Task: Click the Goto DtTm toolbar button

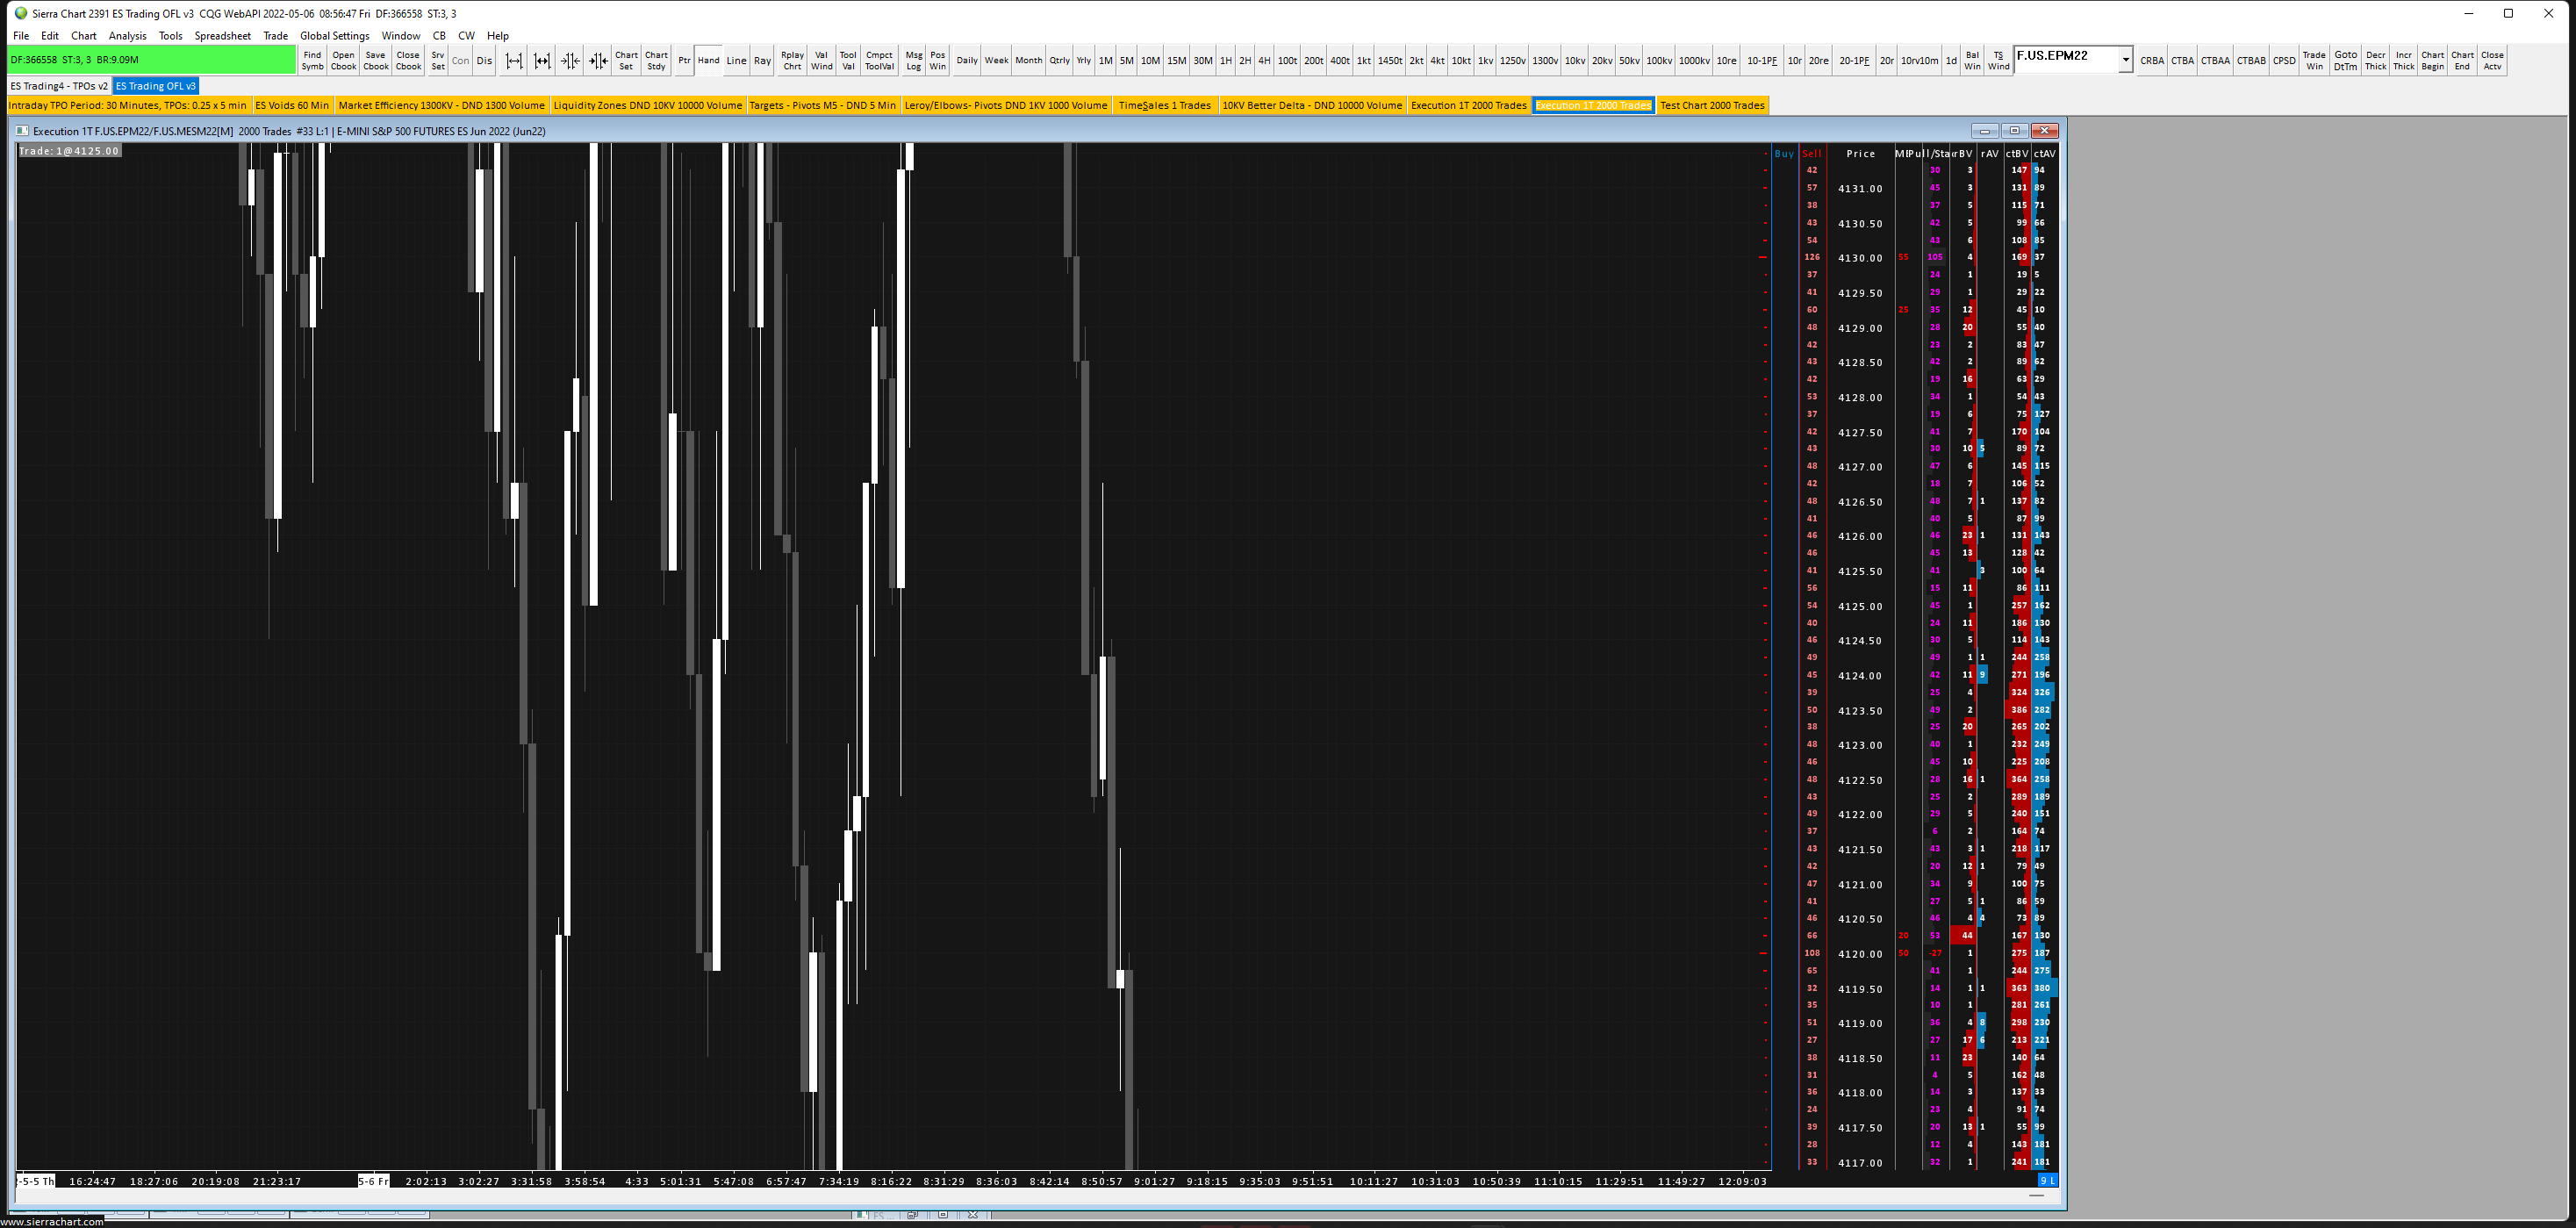Action: tap(2345, 61)
